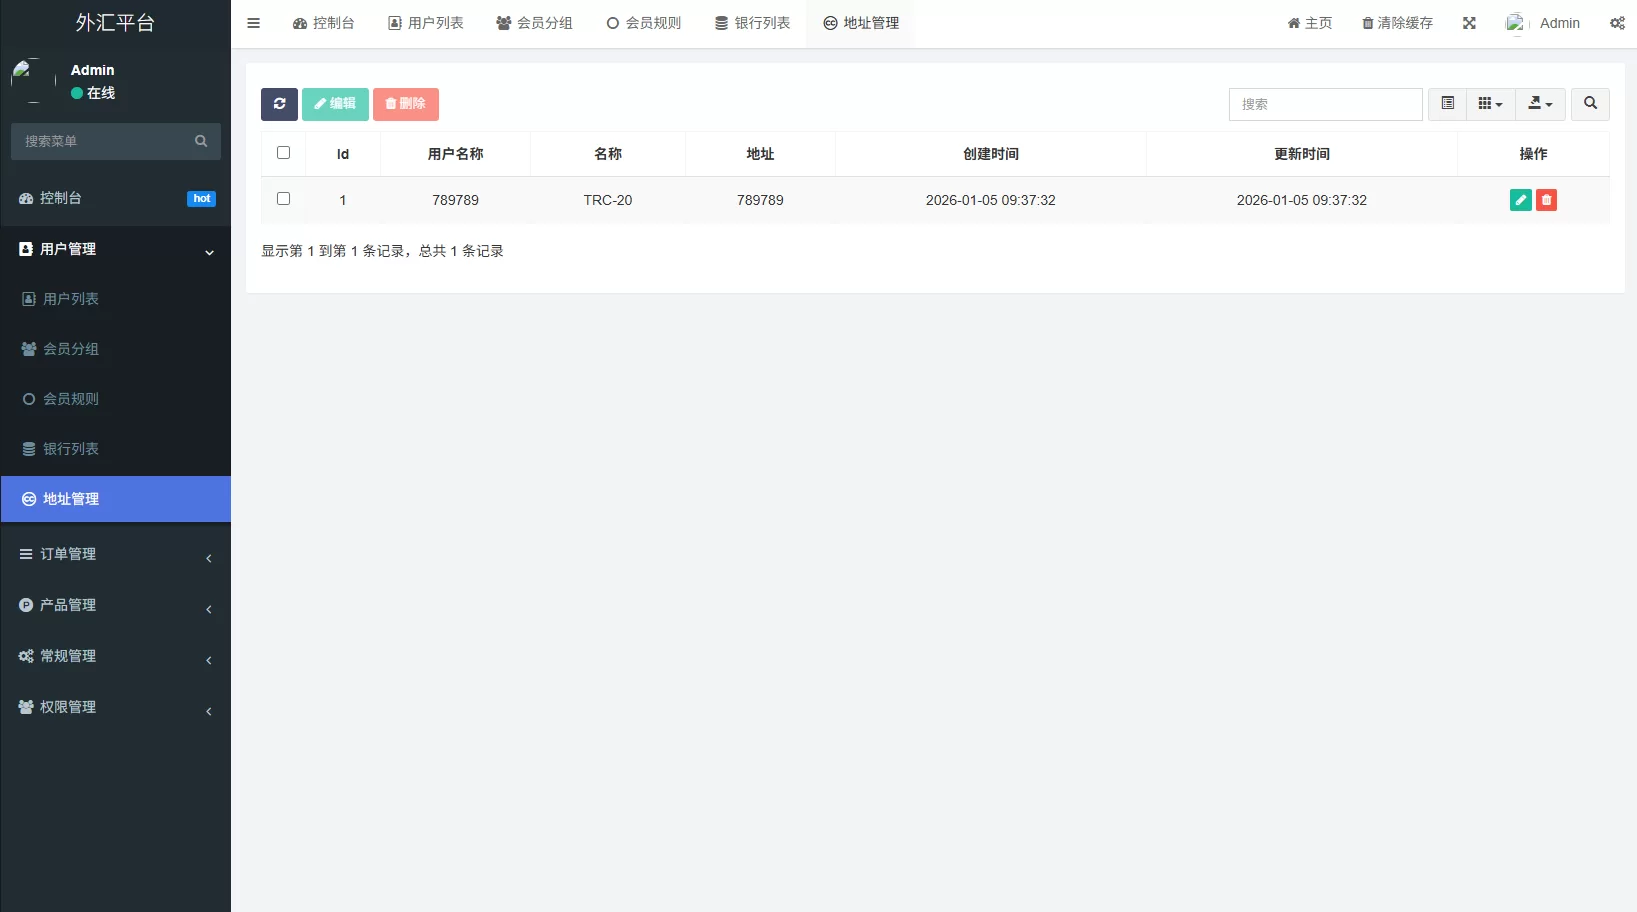Click the 编辑 button above the table

point(335,104)
